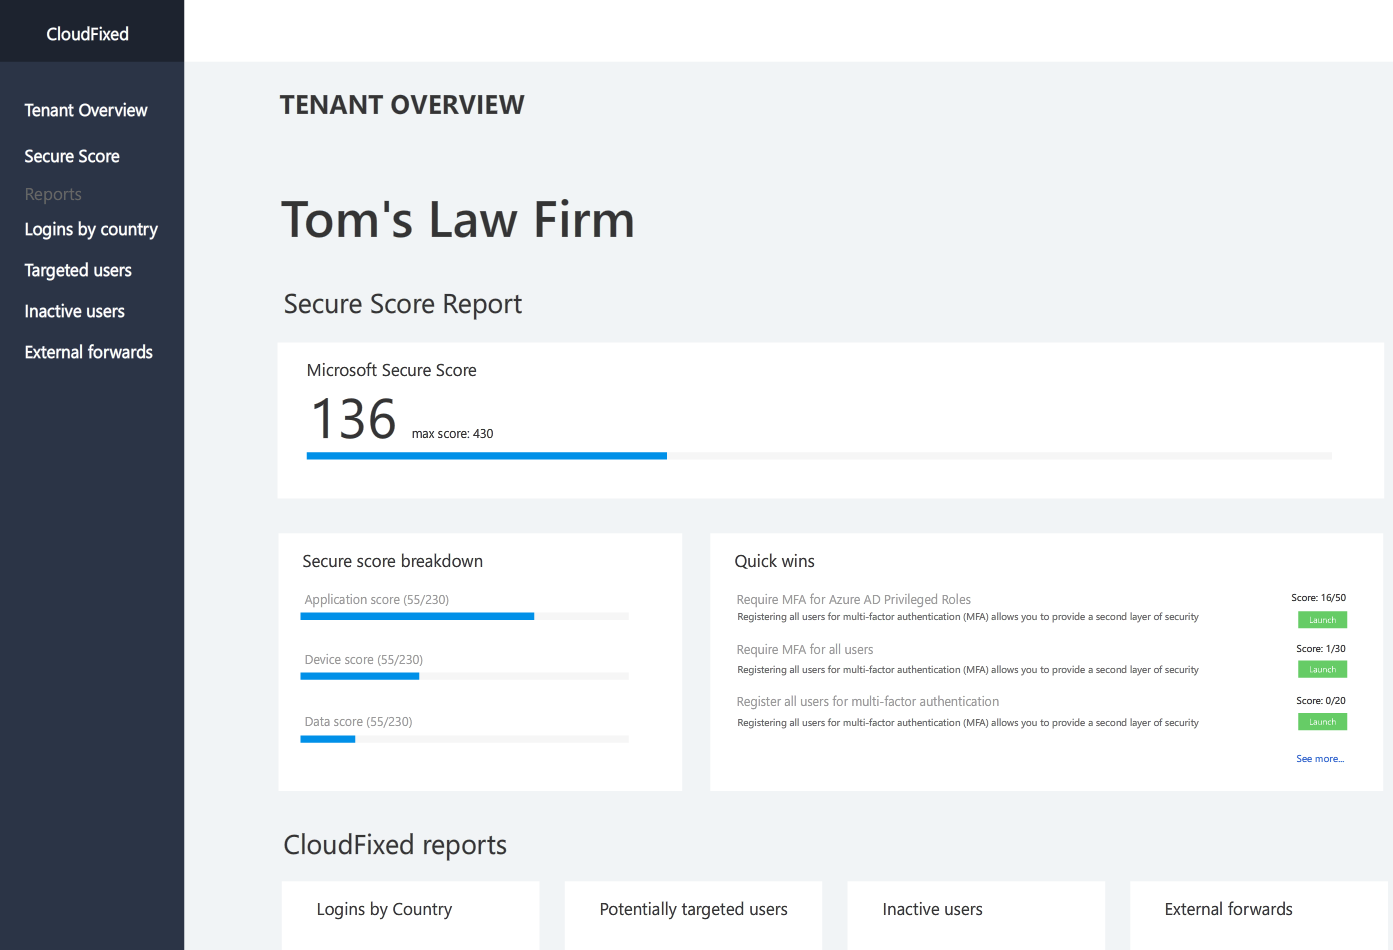1393x950 pixels.
Task: Click the max score: 430 text
Action: click(452, 434)
